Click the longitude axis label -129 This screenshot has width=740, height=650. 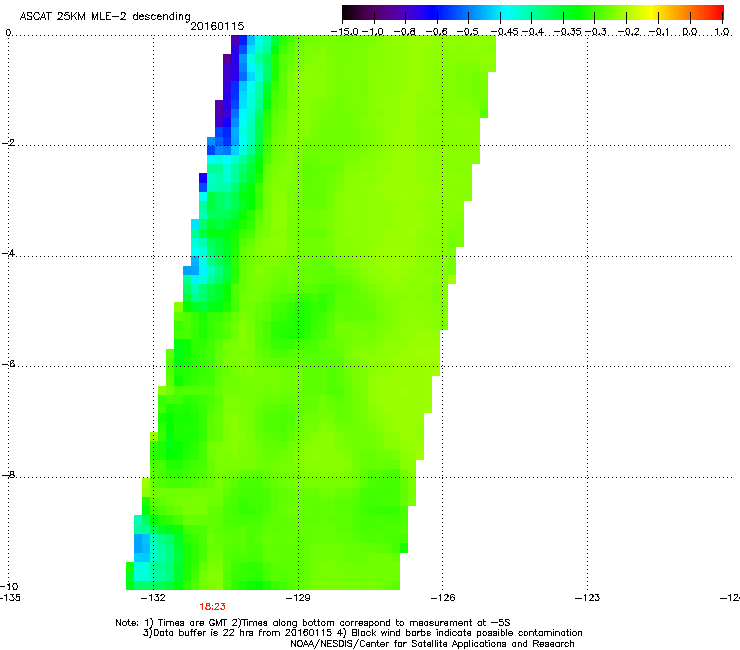pos(298,598)
